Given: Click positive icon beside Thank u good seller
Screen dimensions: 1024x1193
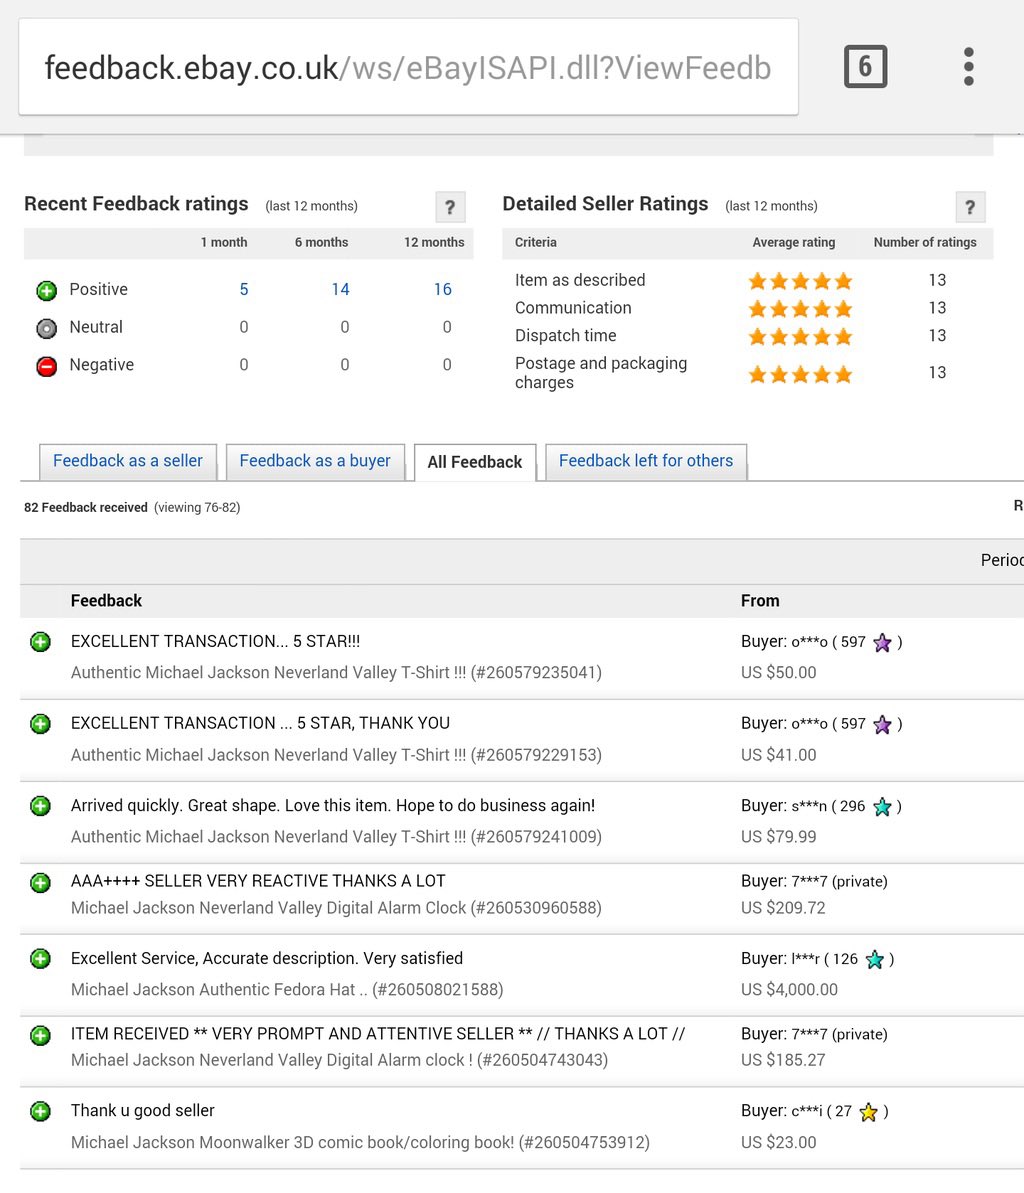Looking at the screenshot, I should click(40, 1112).
